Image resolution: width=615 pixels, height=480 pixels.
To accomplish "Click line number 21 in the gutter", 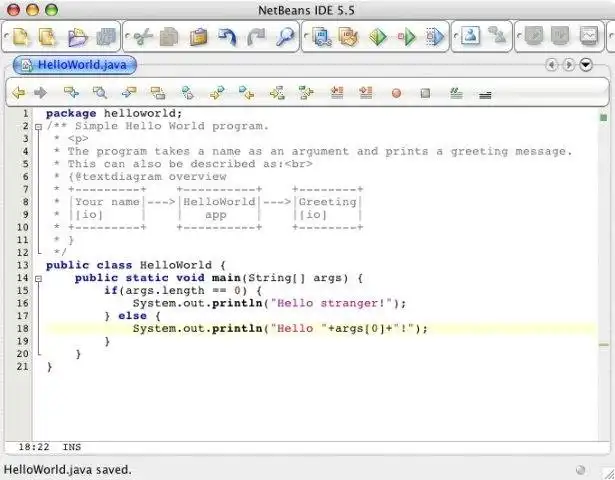I will coord(22,367).
